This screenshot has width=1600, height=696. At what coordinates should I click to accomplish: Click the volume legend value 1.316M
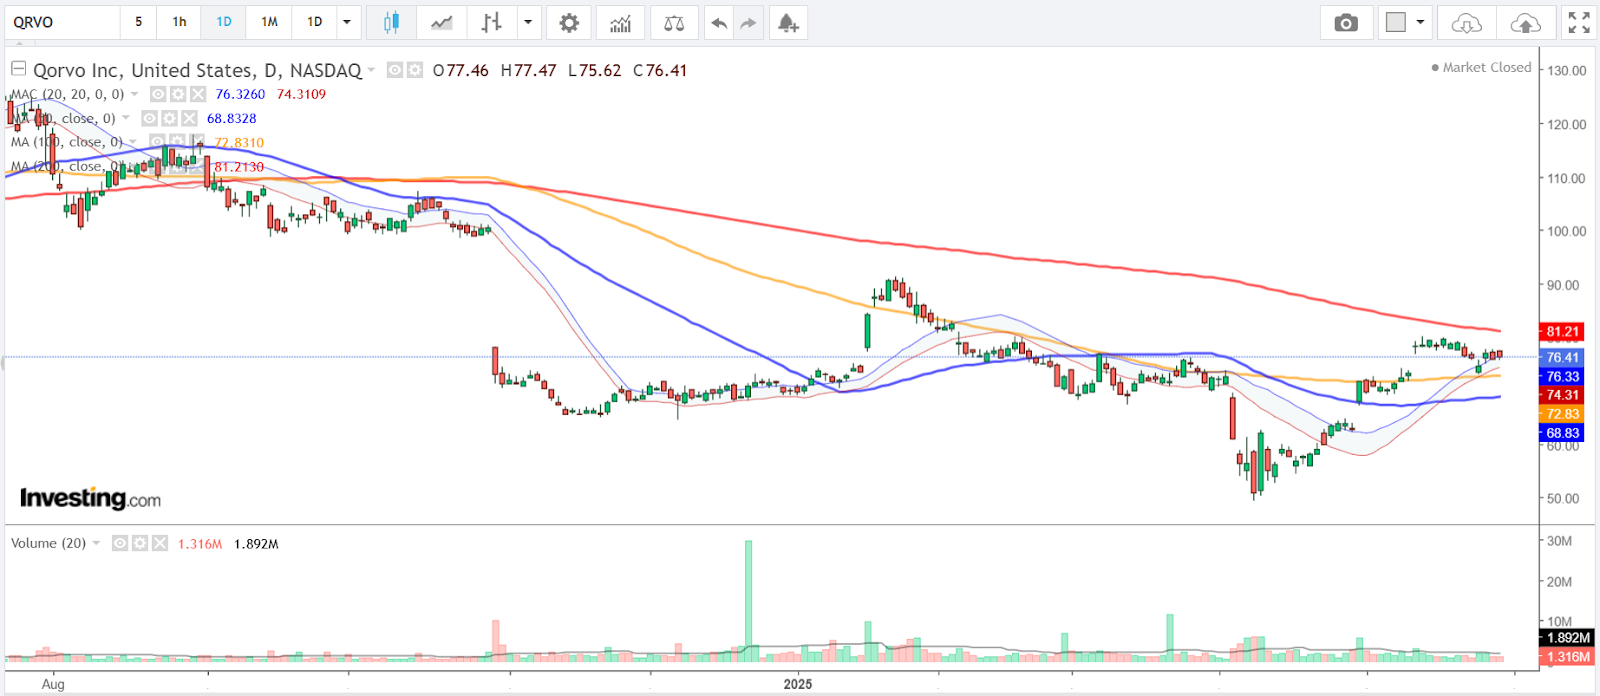pos(200,544)
